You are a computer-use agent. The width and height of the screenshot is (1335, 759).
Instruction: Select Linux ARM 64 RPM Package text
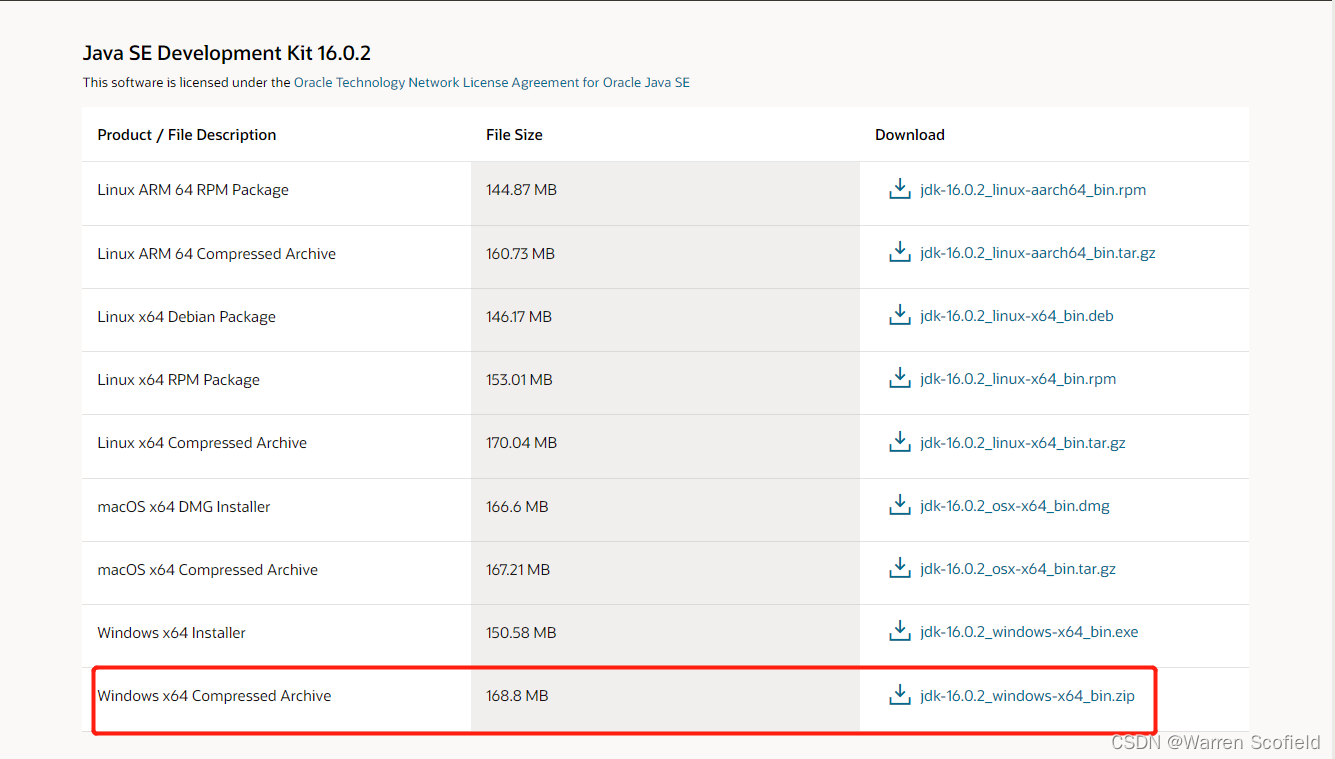[193, 190]
